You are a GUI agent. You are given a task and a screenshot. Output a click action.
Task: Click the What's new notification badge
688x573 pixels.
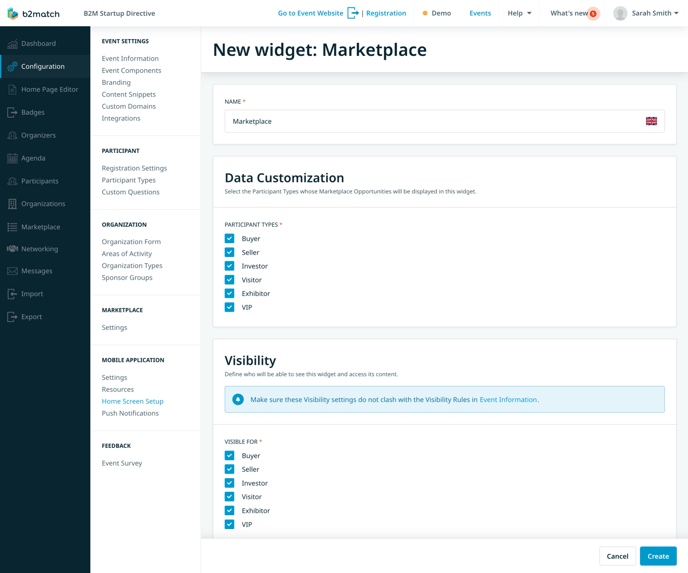tap(593, 14)
